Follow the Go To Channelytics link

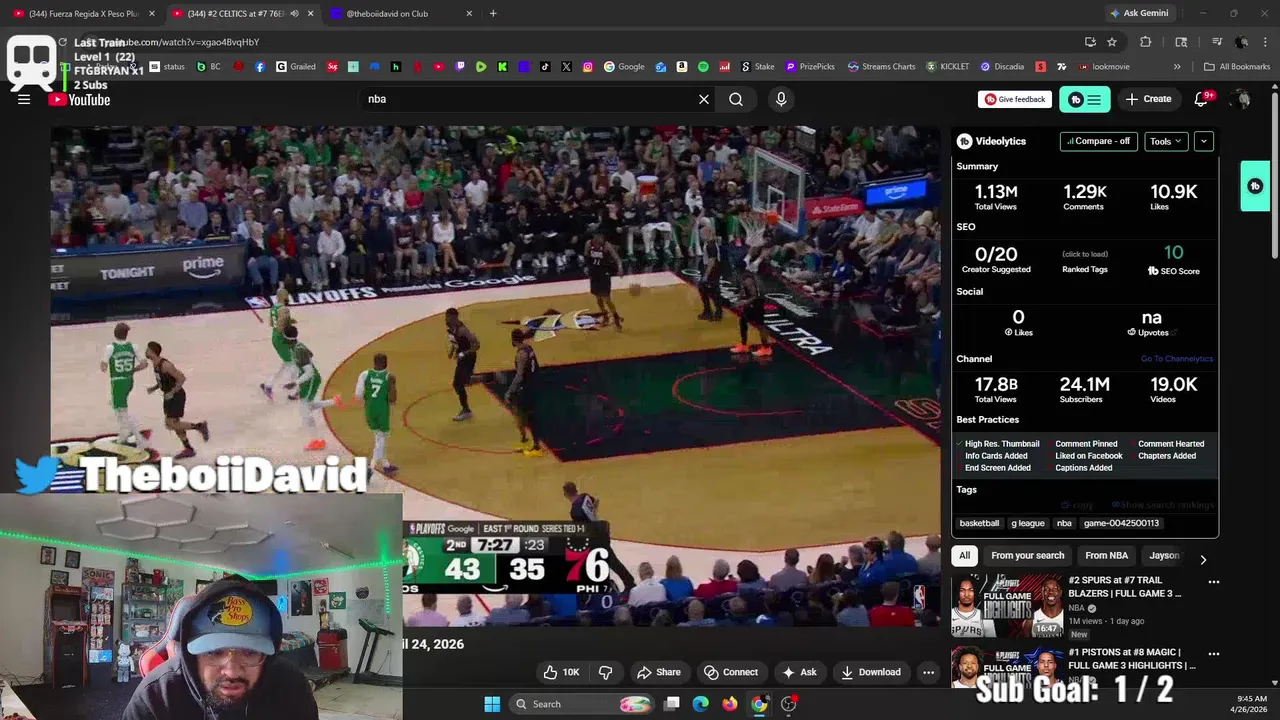[1176, 359]
